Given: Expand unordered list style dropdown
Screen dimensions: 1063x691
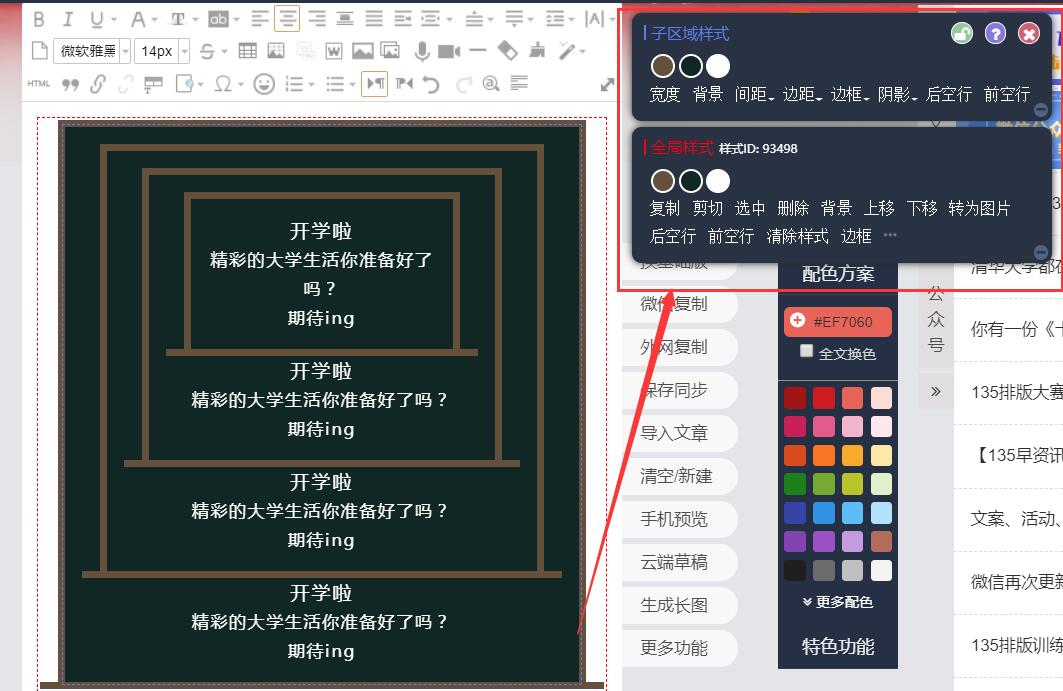Looking at the screenshot, I should pyautogui.click(x=352, y=84).
